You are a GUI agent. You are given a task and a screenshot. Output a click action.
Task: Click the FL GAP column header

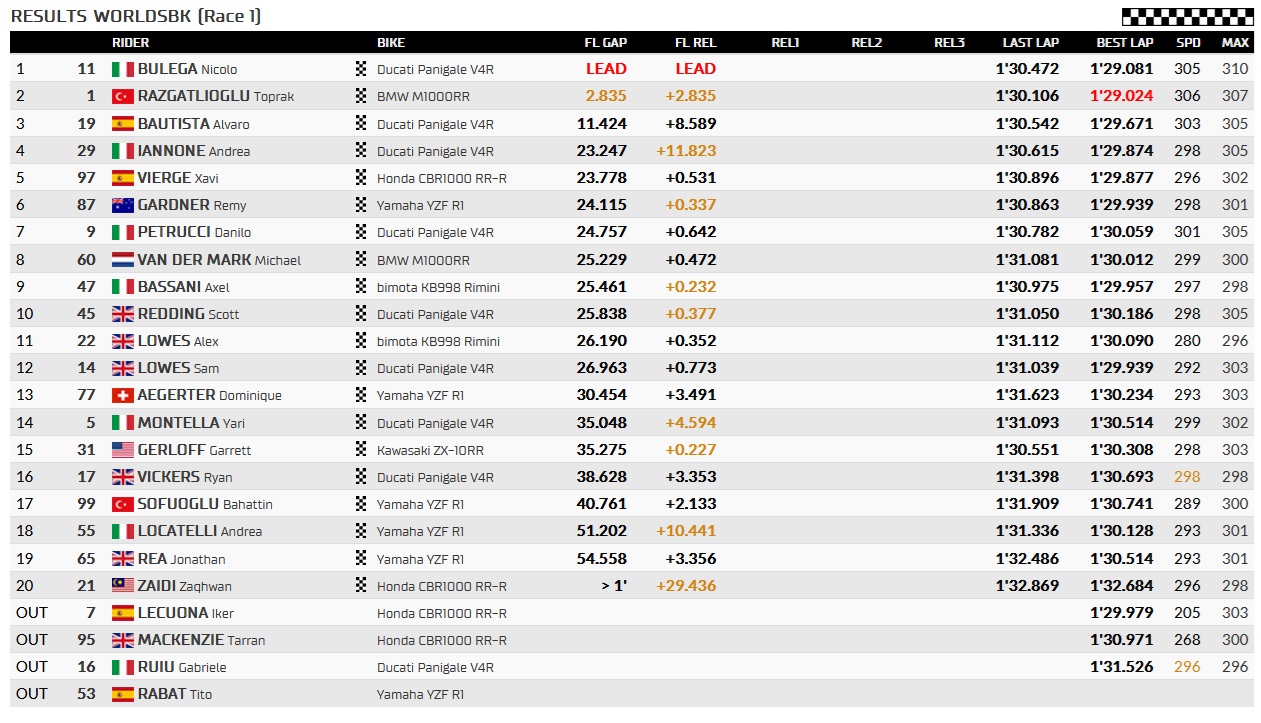coord(606,43)
